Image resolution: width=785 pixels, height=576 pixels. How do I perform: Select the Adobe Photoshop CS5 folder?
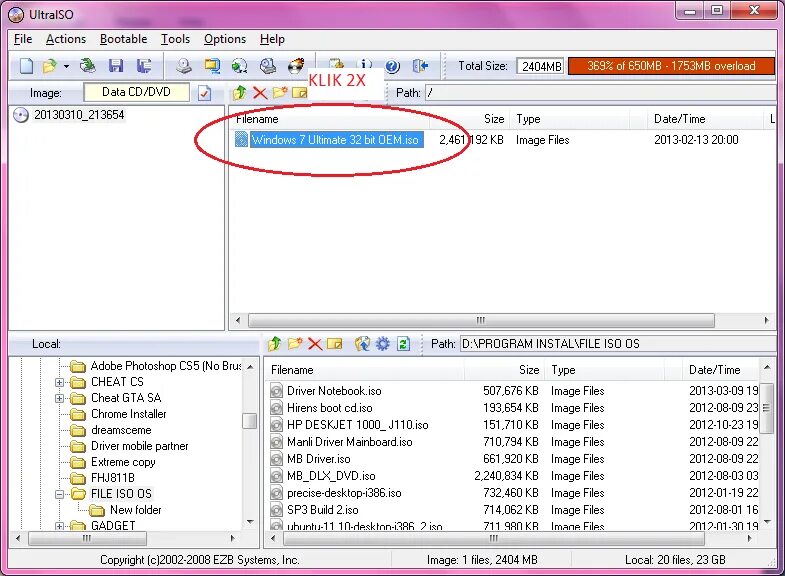tap(166, 366)
